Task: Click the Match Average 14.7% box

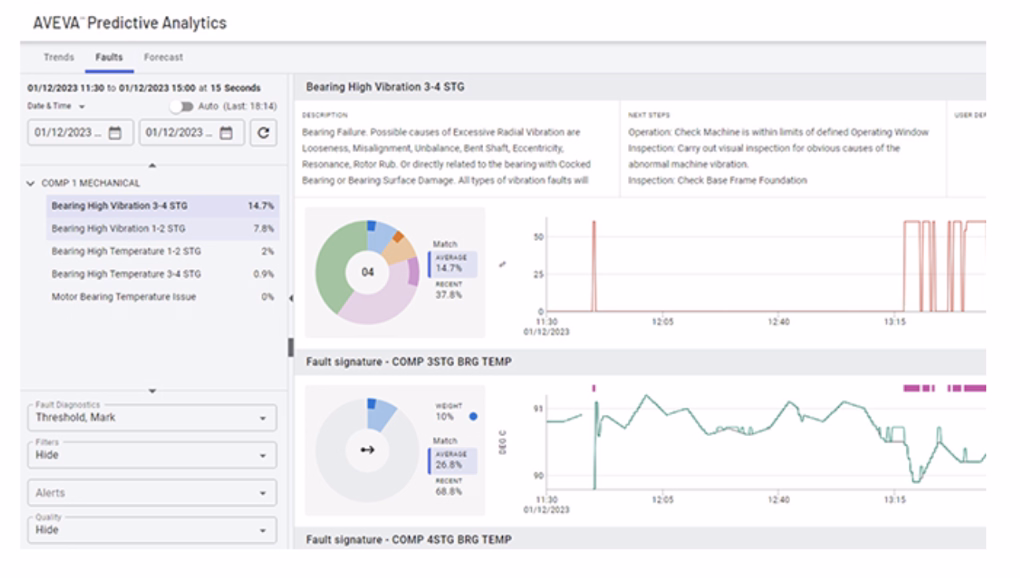Action: [x=453, y=263]
